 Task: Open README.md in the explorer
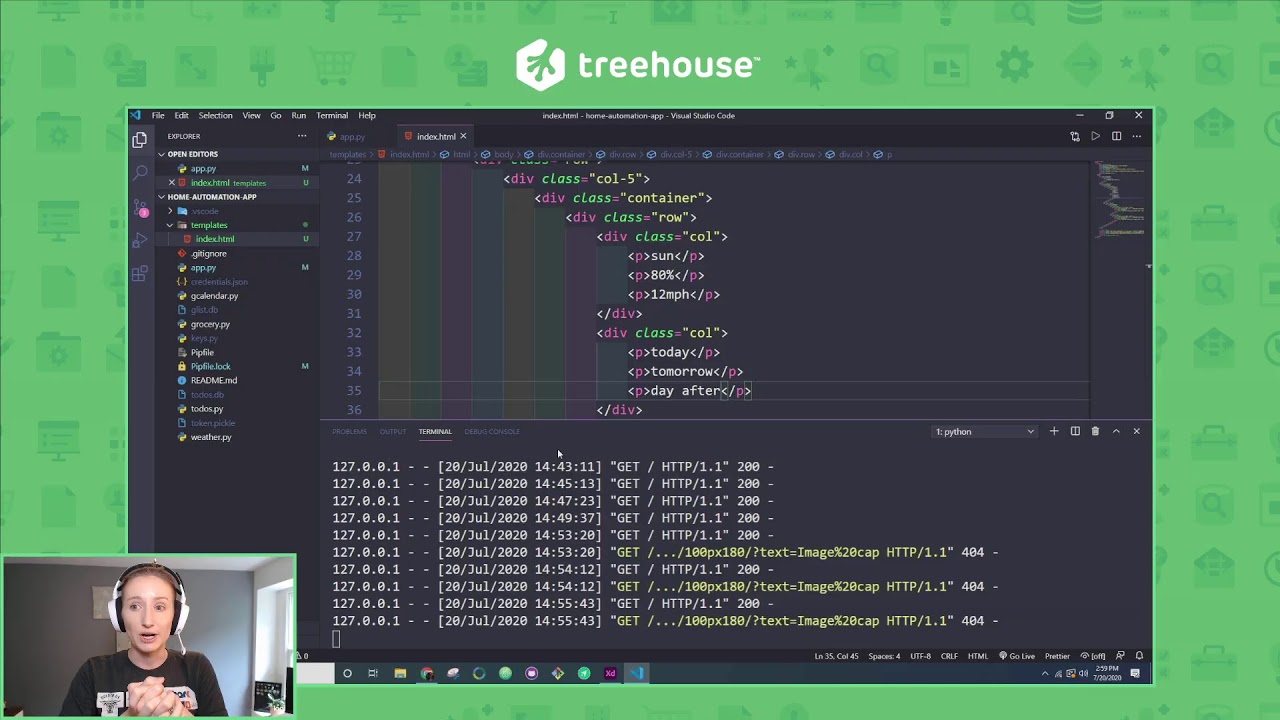pyautogui.click(x=213, y=380)
